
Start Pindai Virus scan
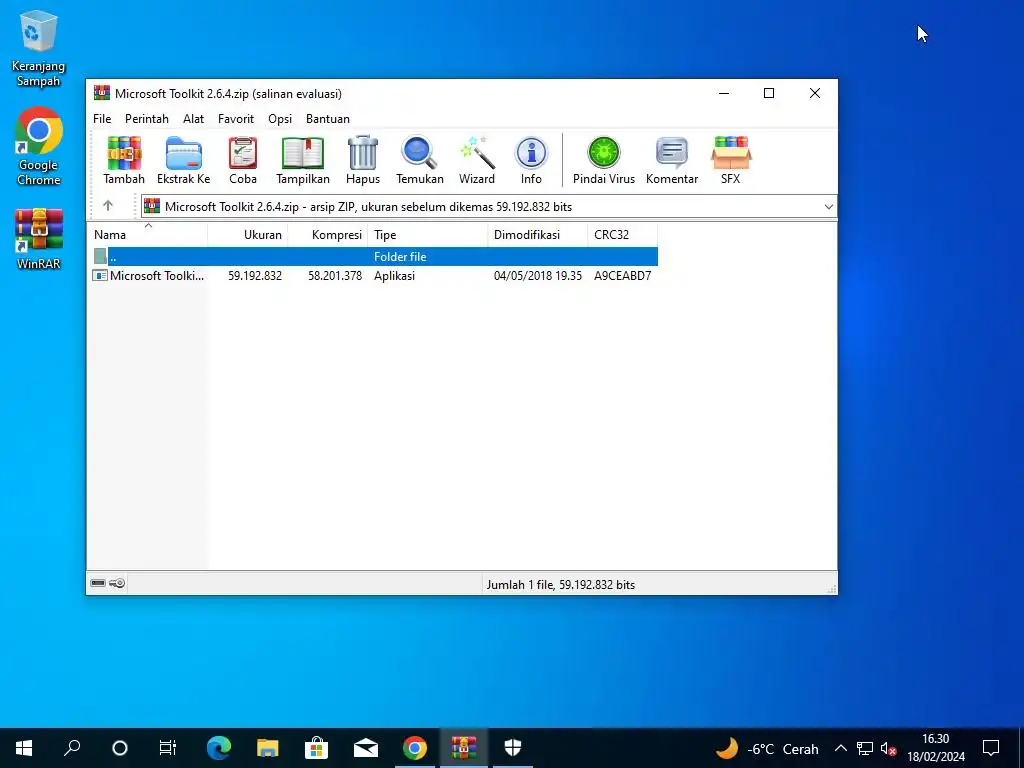(x=603, y=161)
